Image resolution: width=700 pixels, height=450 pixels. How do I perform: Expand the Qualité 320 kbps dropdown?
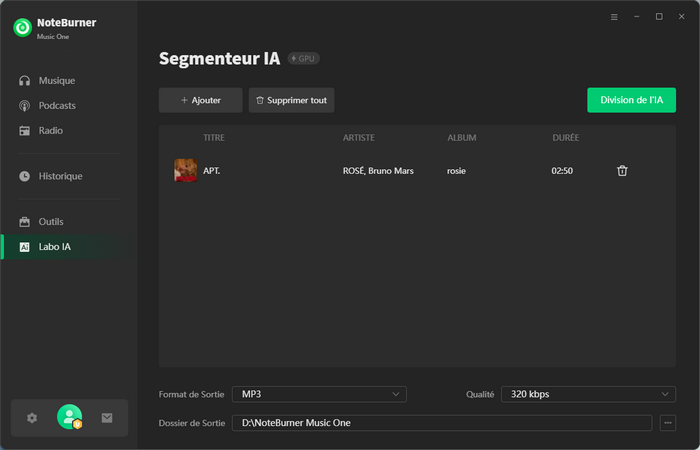click(x=587, y=394)
